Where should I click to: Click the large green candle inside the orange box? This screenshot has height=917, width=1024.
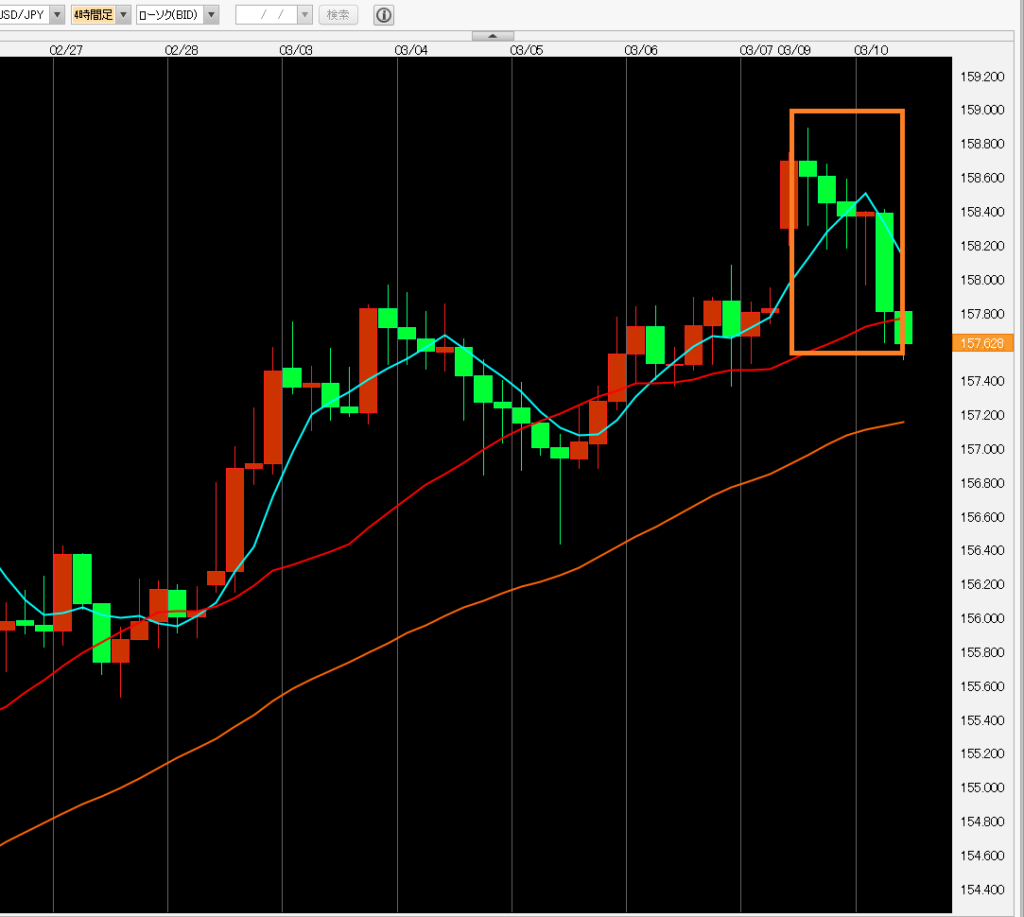point(884,262)
